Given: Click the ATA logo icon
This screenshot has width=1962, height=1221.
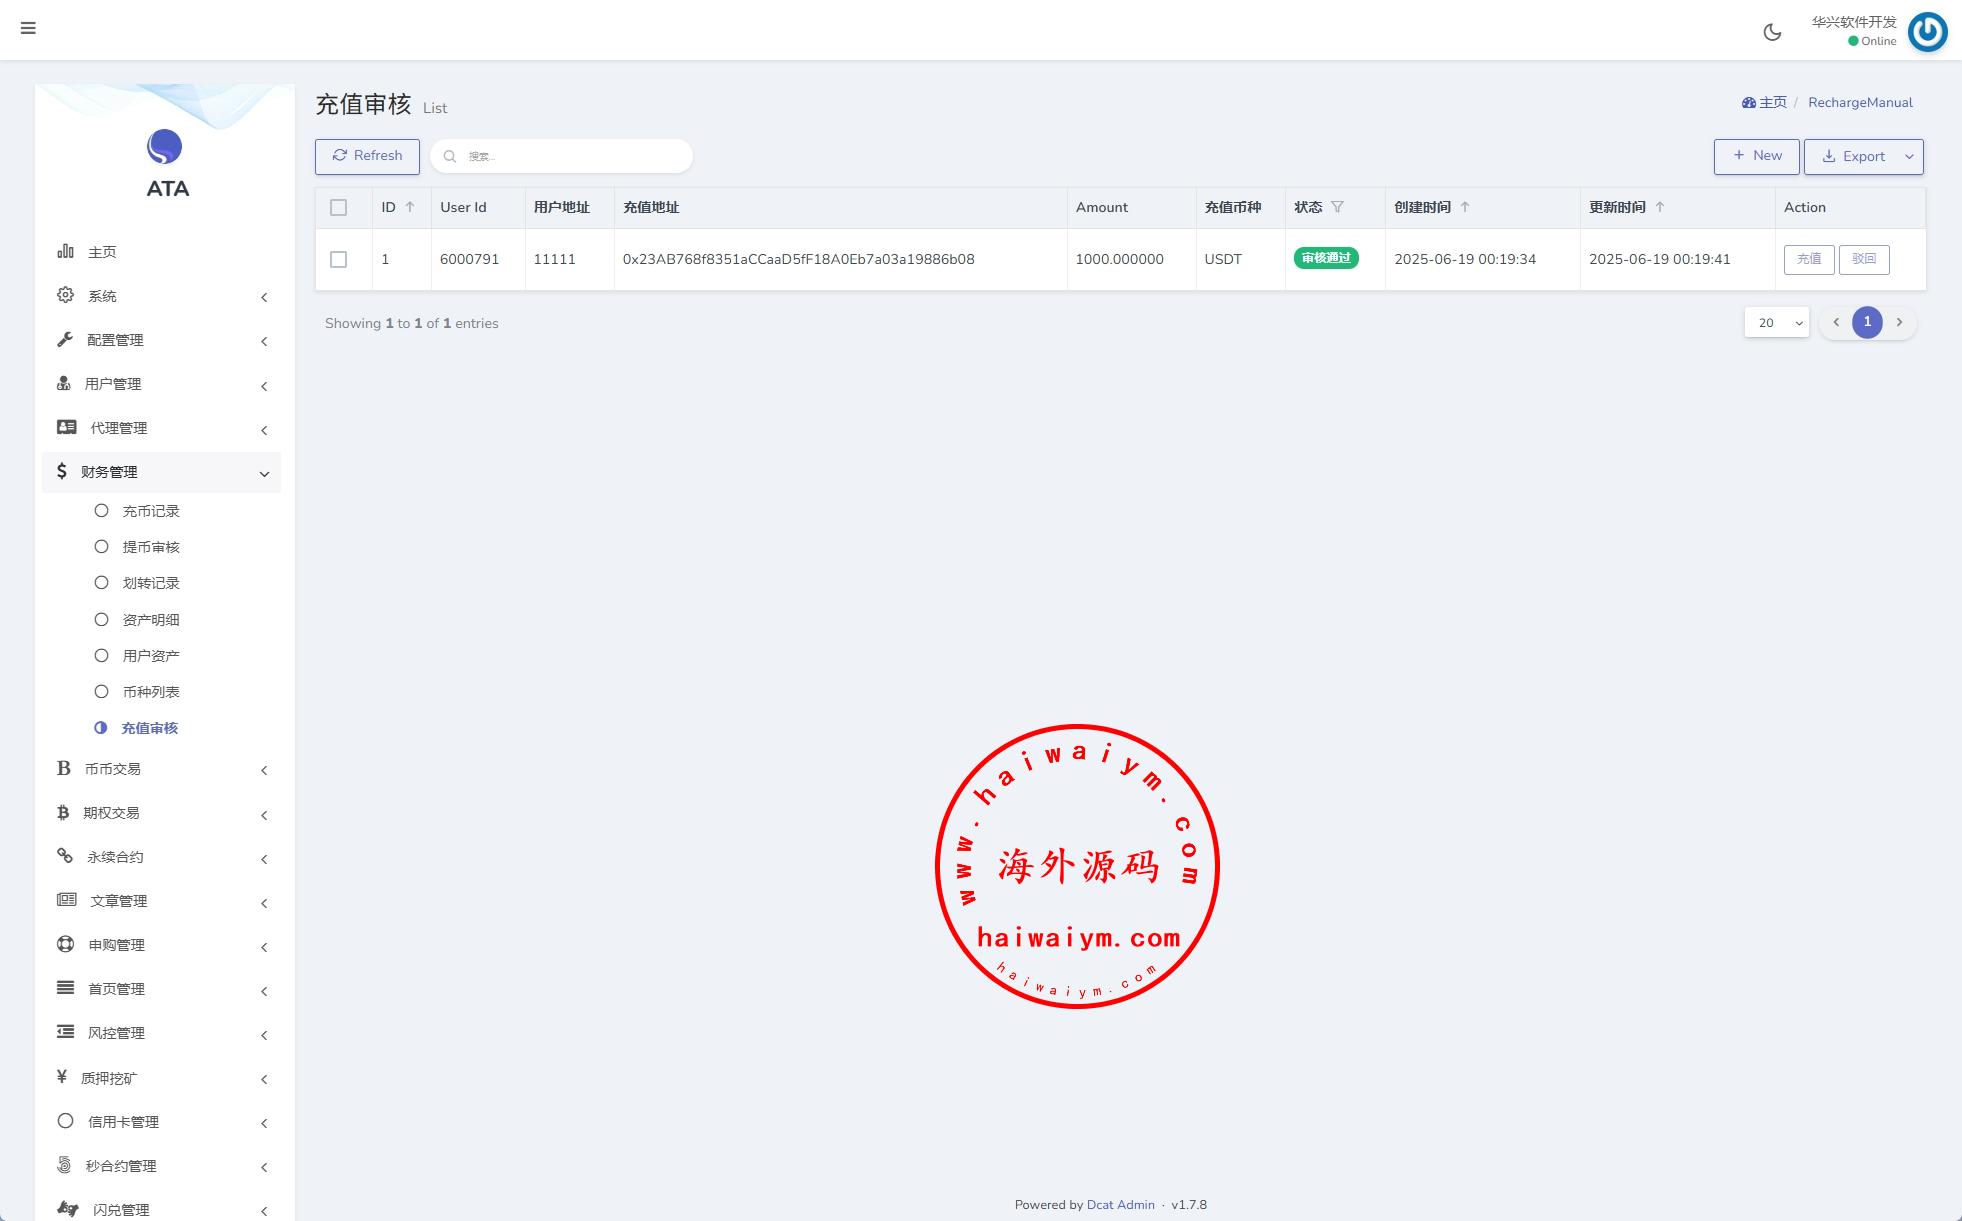Looking at the screenshot, I should (165, 148).
